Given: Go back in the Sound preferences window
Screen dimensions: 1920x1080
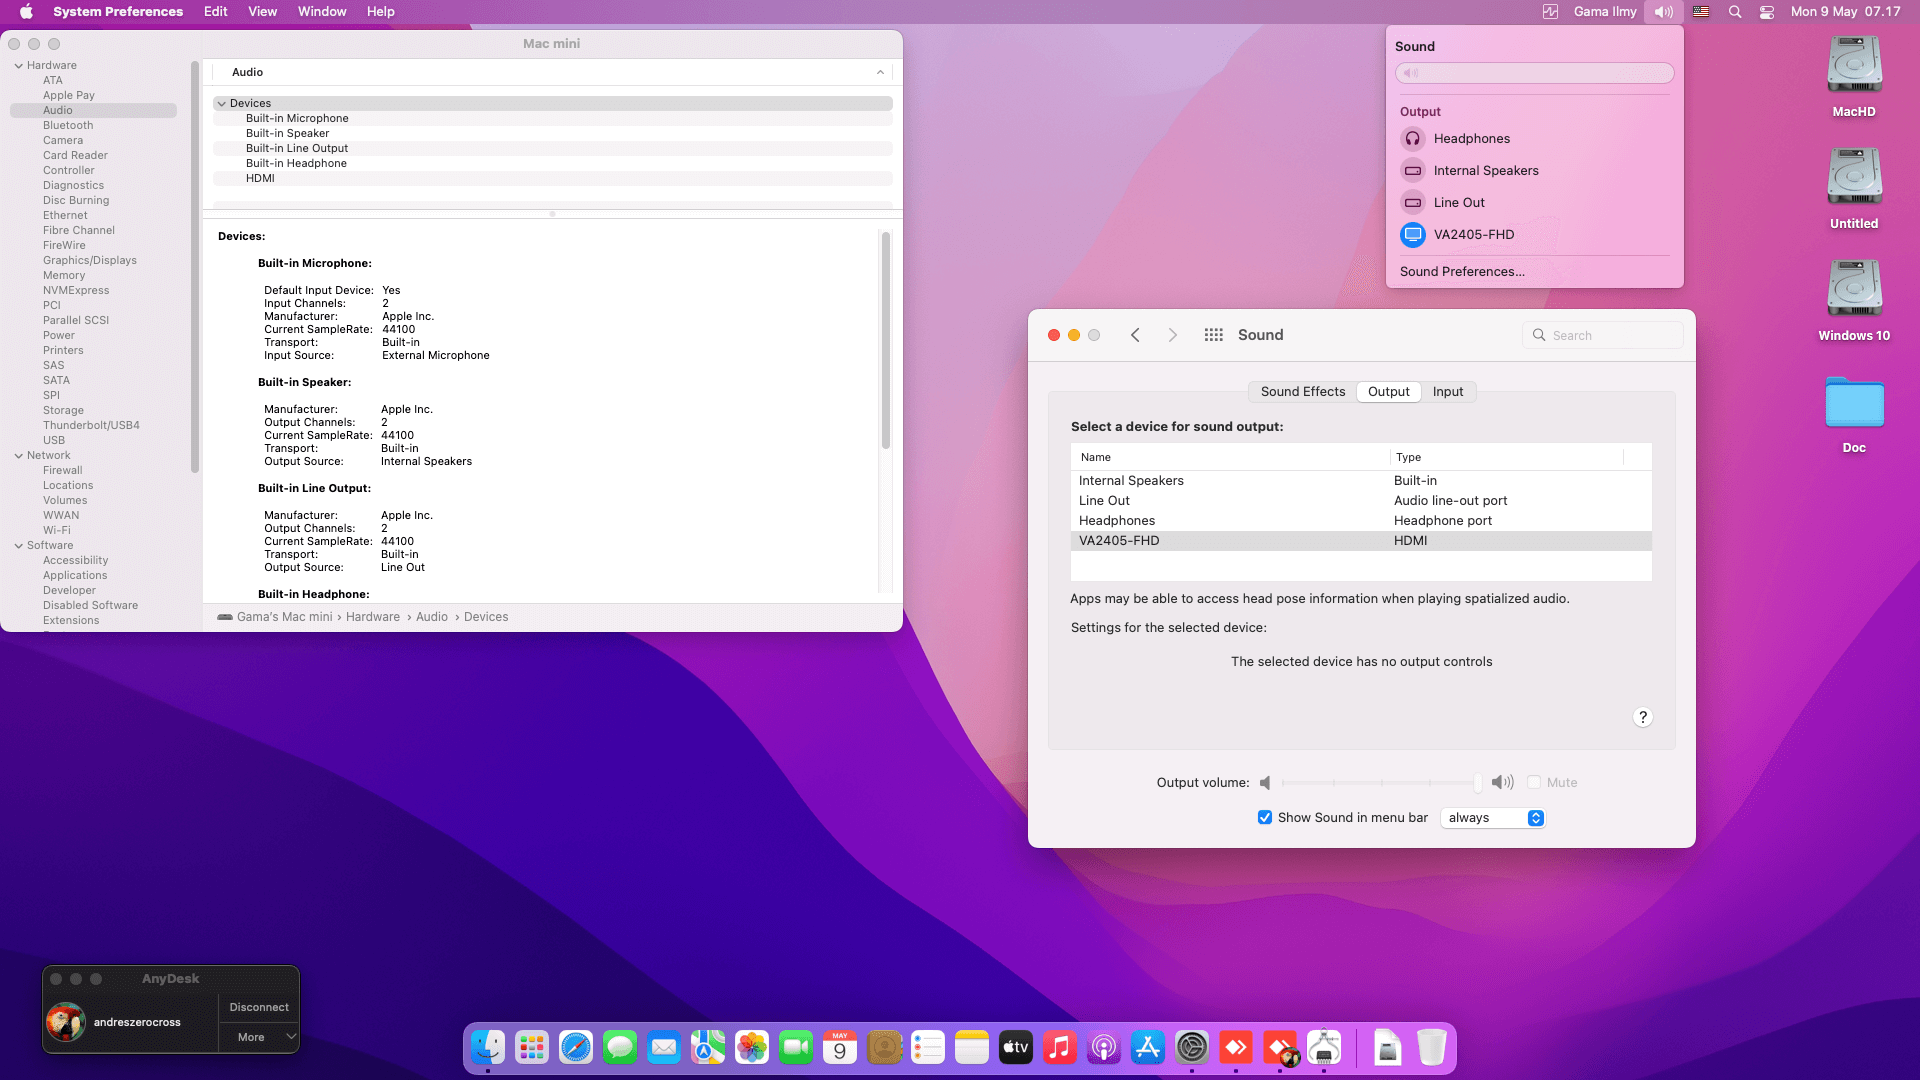Looking at the screenshot, I should pyautogui.click(x=1135, y=335).
